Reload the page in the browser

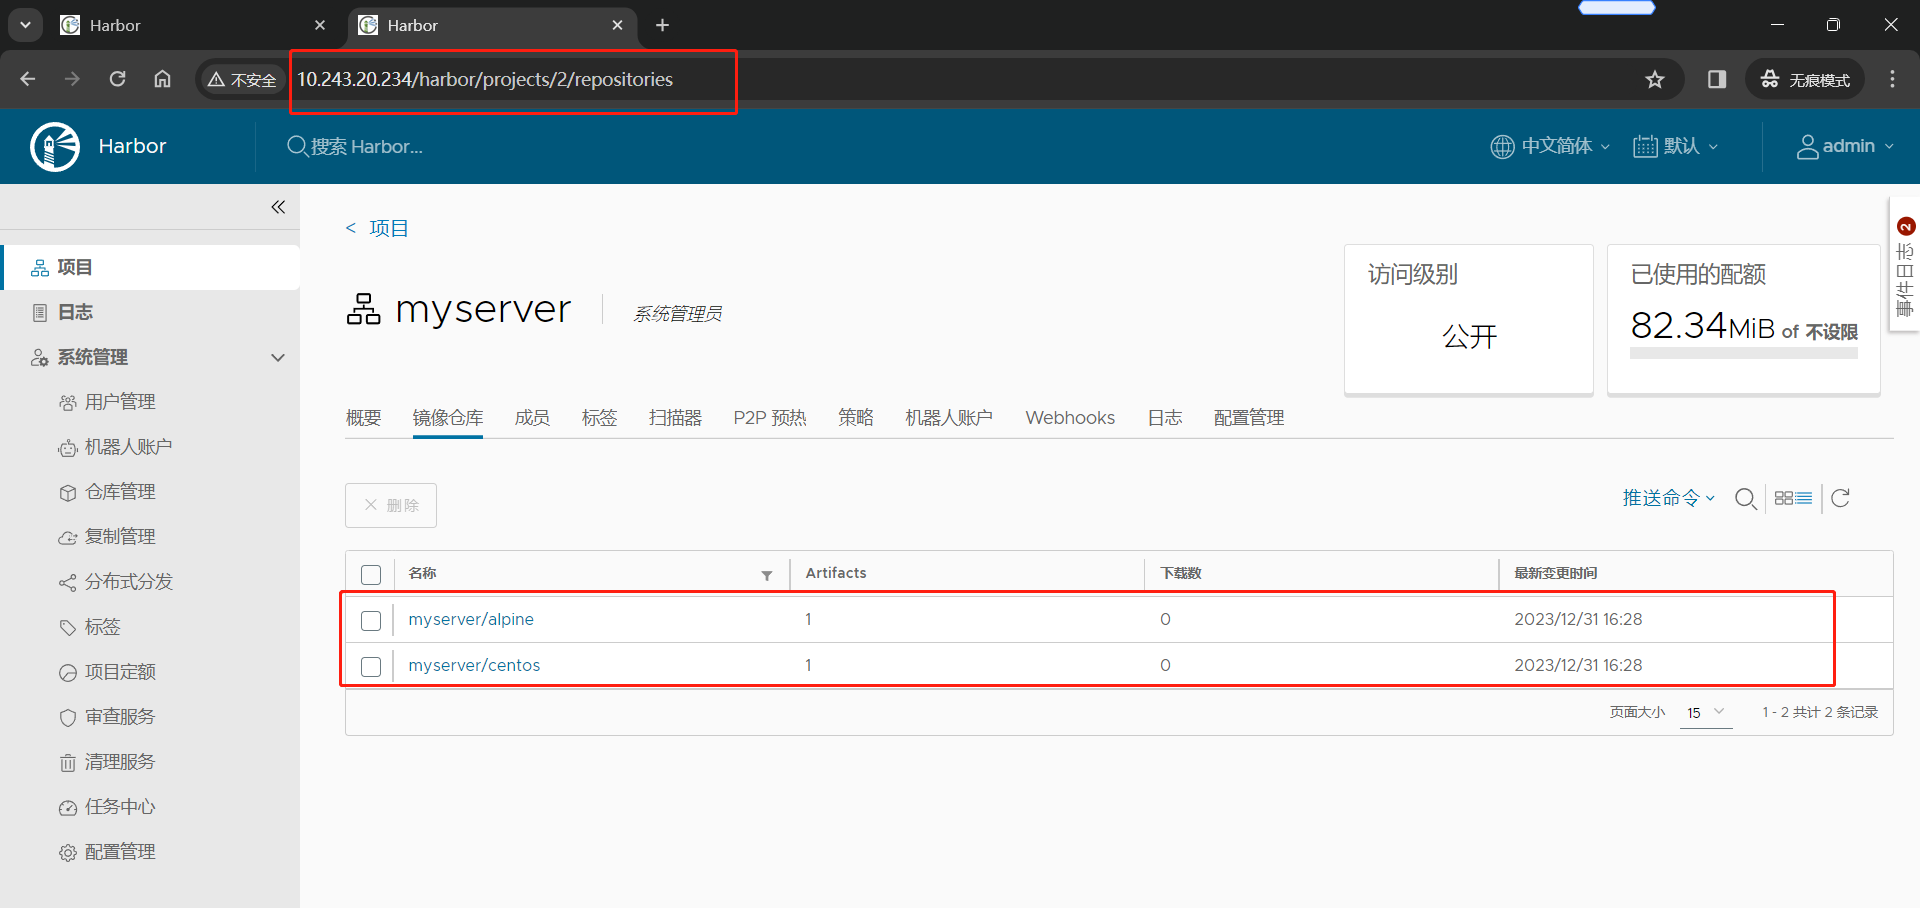coord(117,79)
